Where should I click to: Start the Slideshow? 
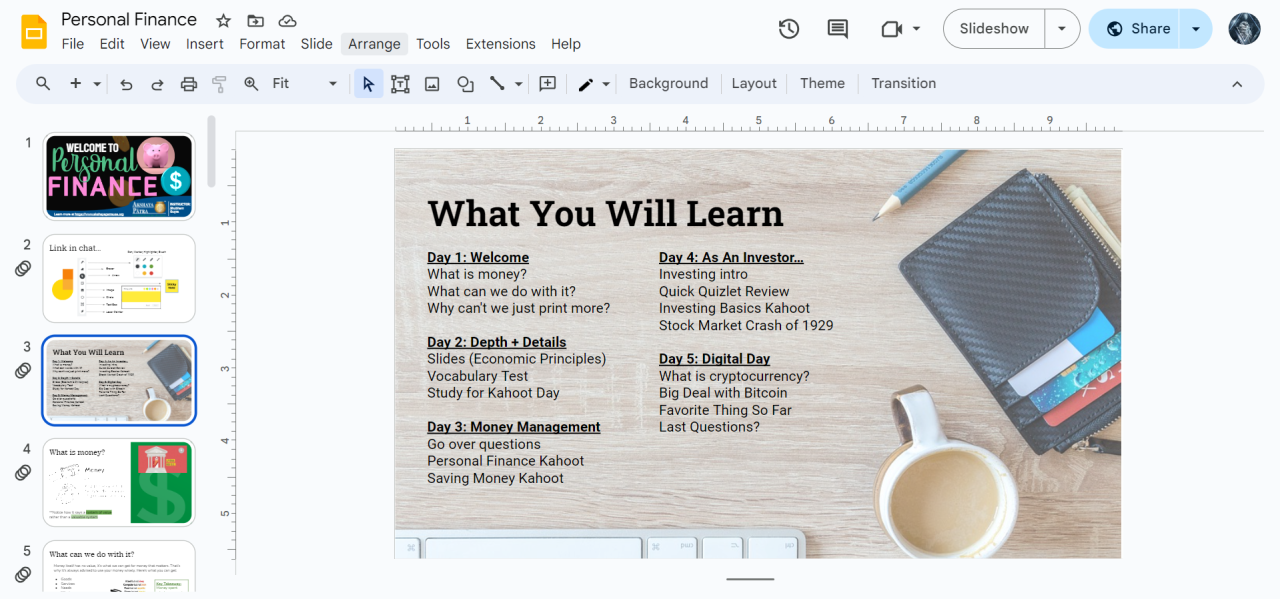[x=994, y=29]
